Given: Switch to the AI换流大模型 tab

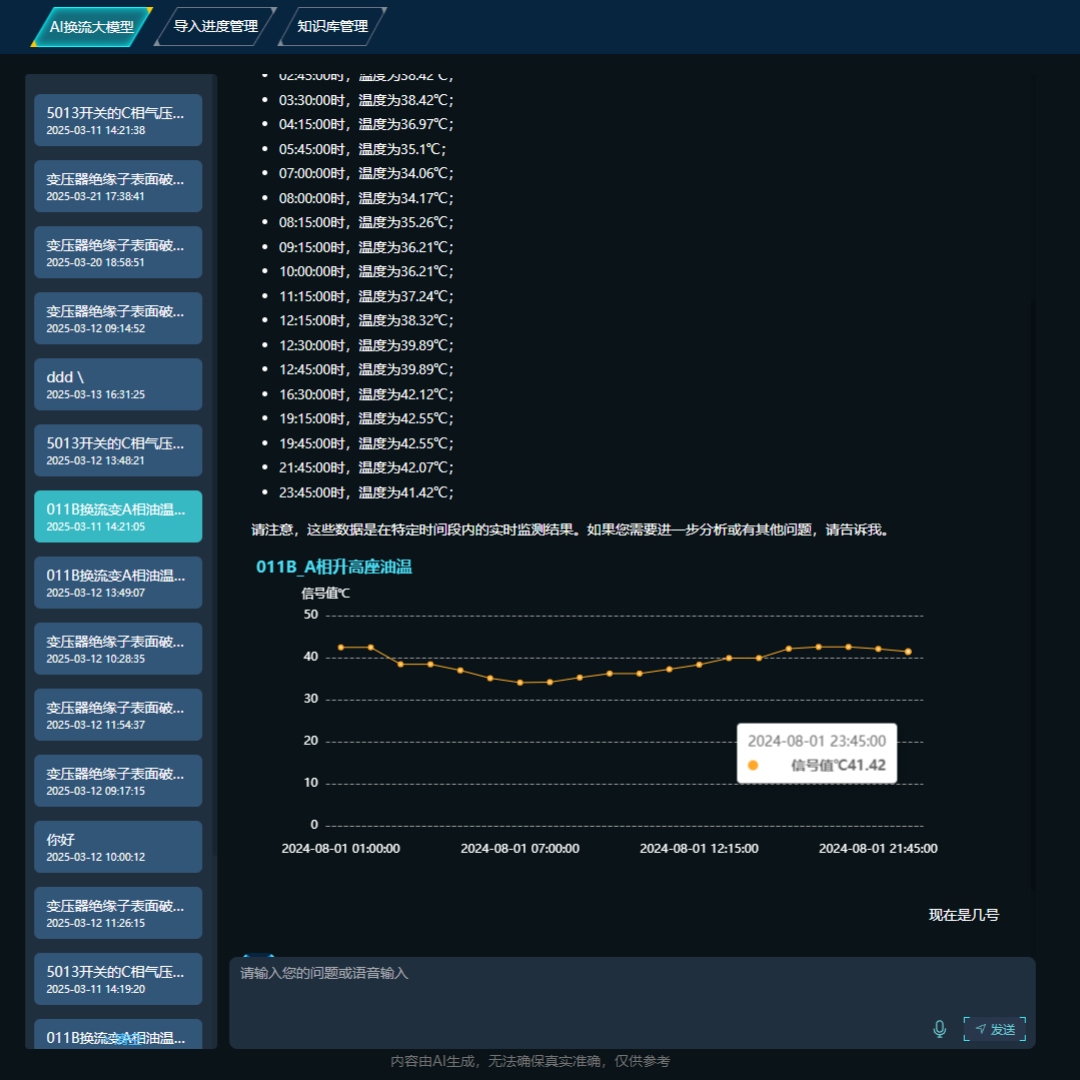Looking at the screenshot, I should click(x=92, y=27).
